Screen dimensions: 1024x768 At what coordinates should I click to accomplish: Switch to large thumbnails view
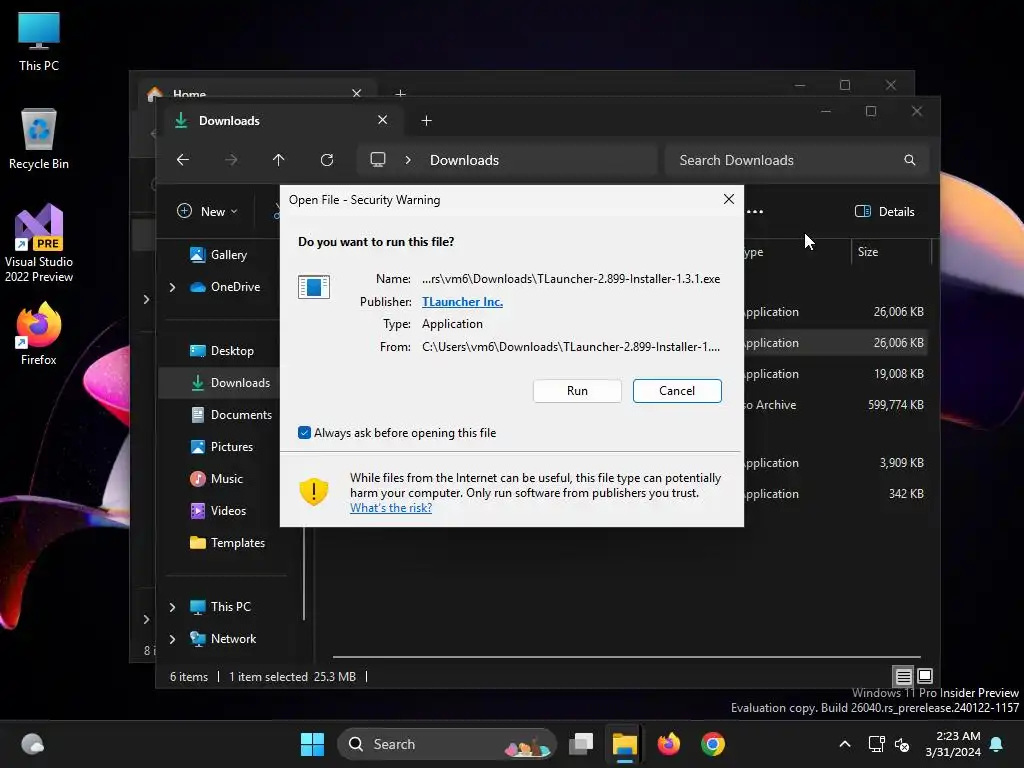pyautogui.click(x=925, y=676)
